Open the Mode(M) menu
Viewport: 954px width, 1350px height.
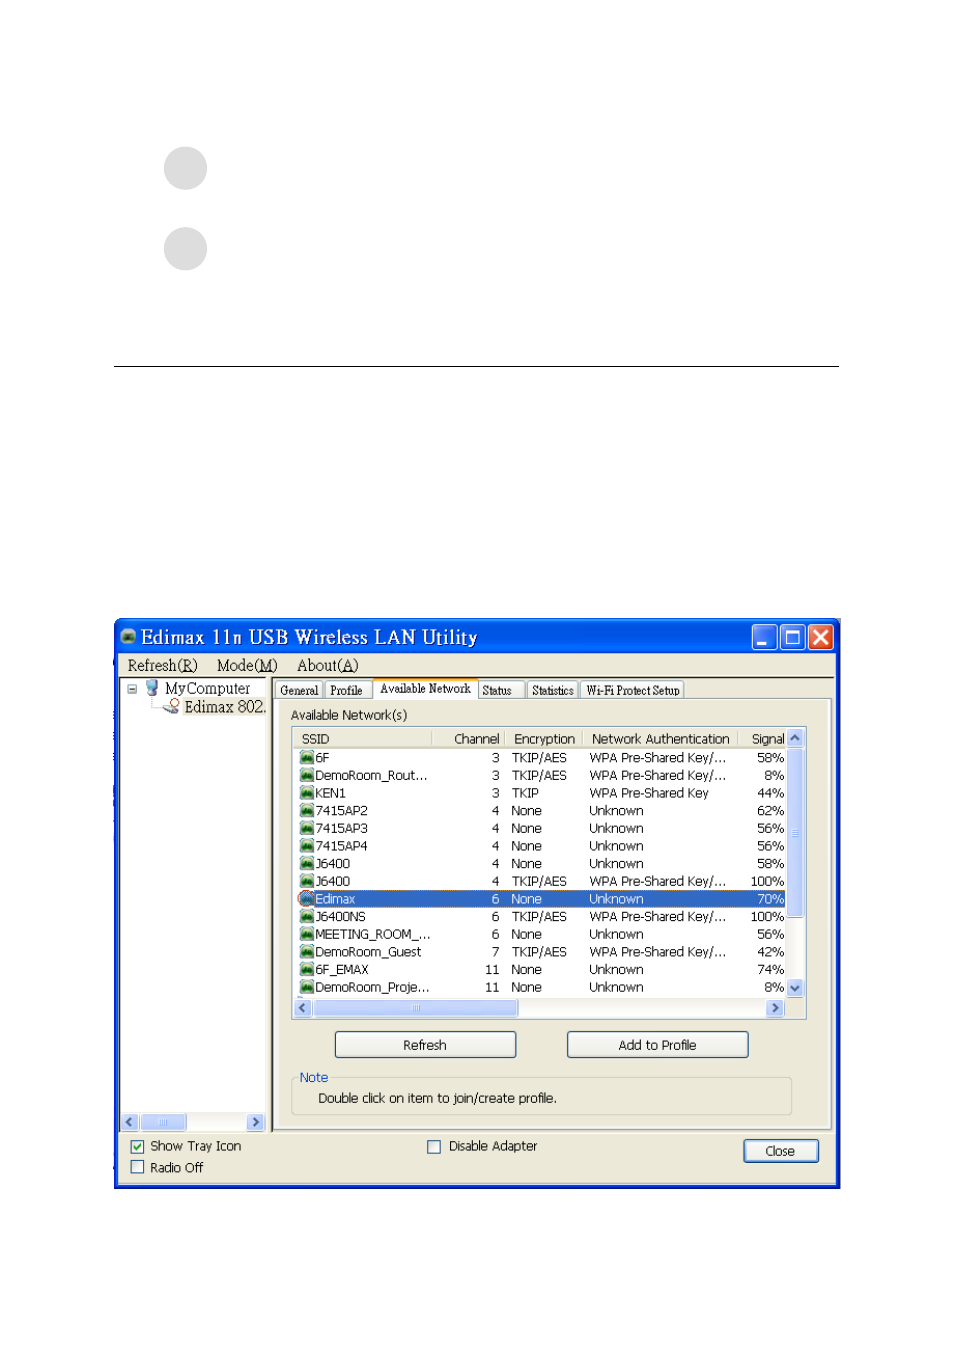[x=247, y=665]
